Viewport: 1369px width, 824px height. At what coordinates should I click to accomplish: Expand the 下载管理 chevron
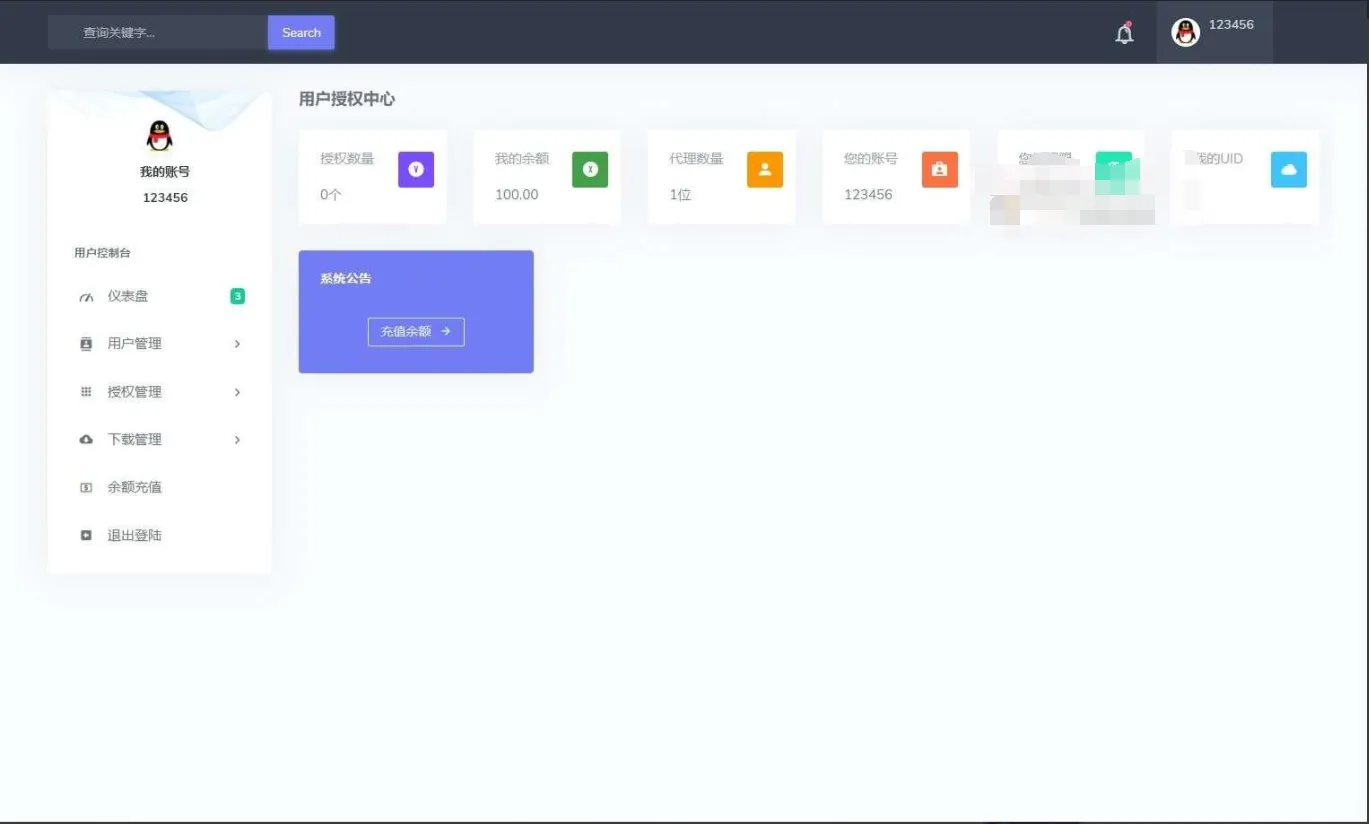point(237,440)
